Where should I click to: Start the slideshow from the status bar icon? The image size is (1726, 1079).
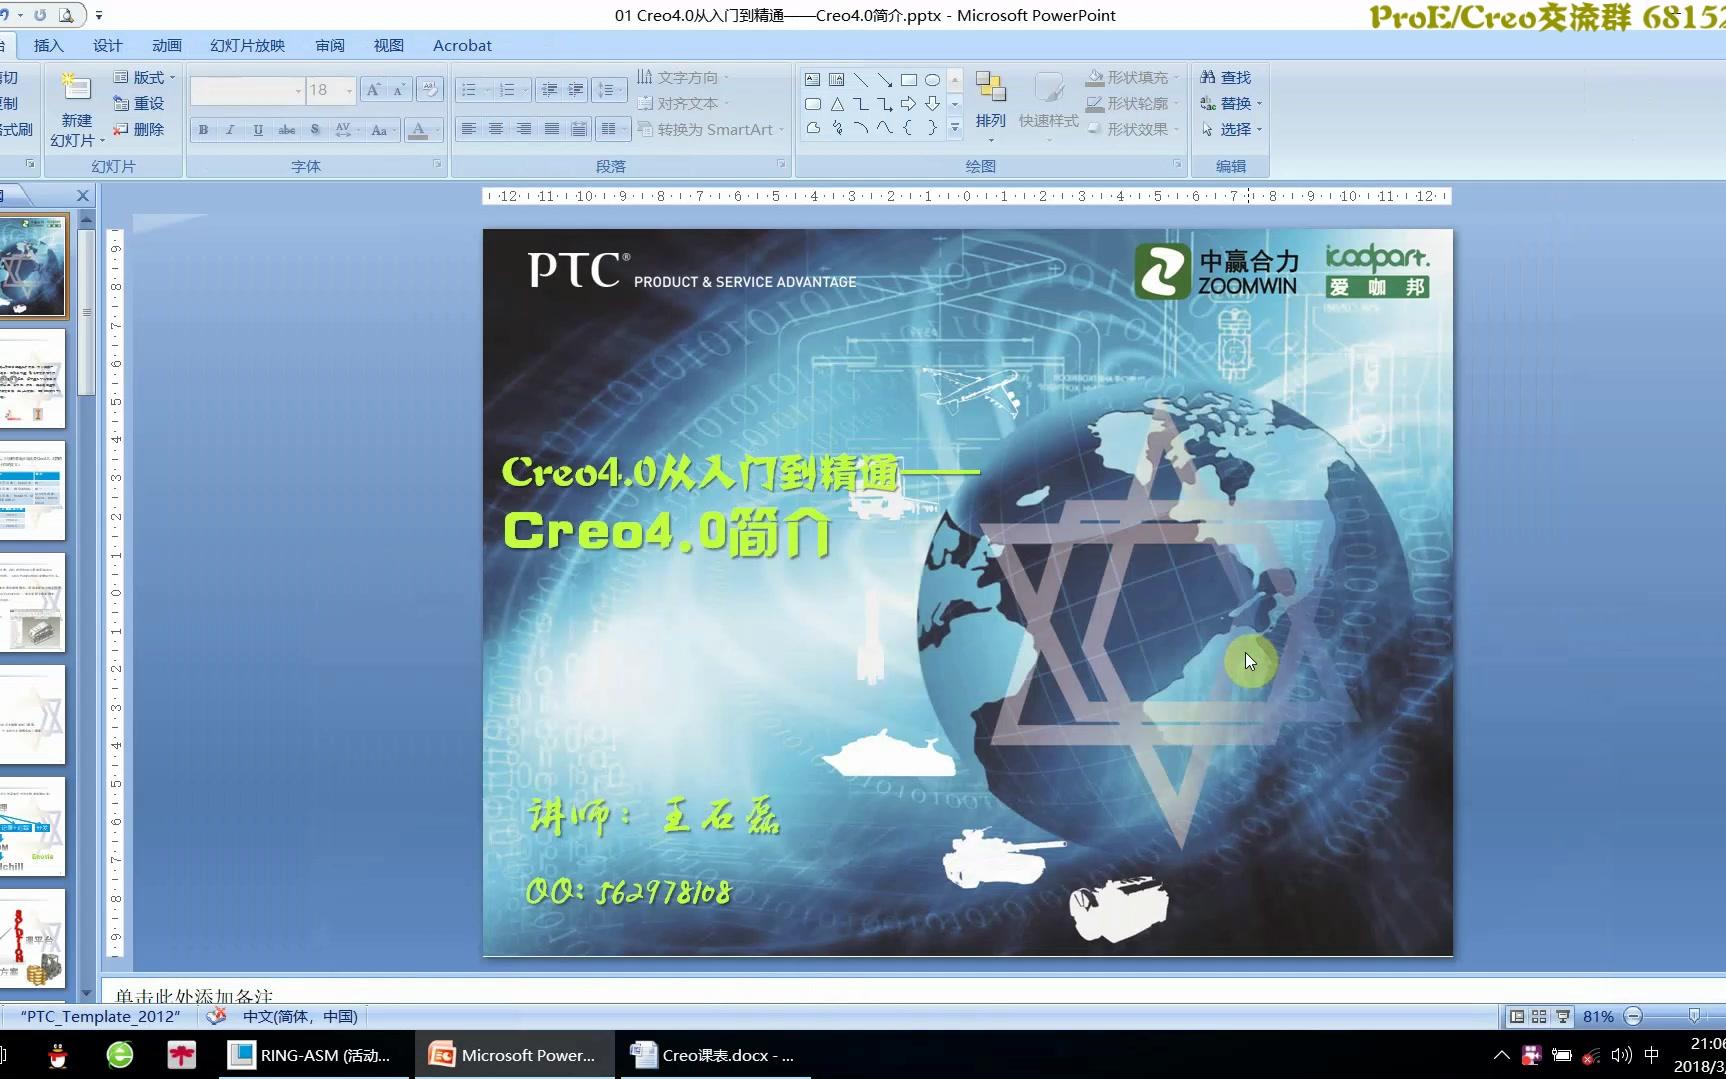tap(1562, 1016)
